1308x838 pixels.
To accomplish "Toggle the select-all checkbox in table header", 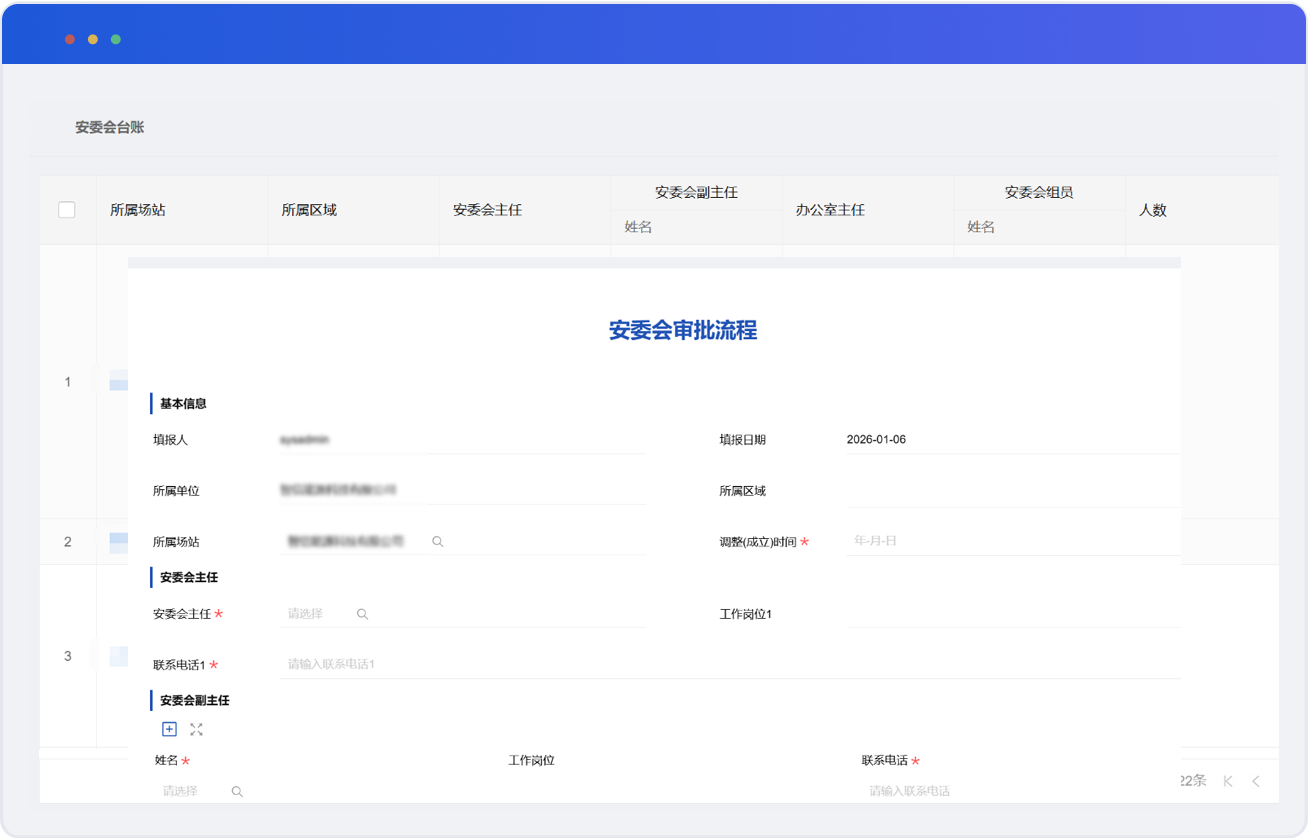I will click(67, 210).
